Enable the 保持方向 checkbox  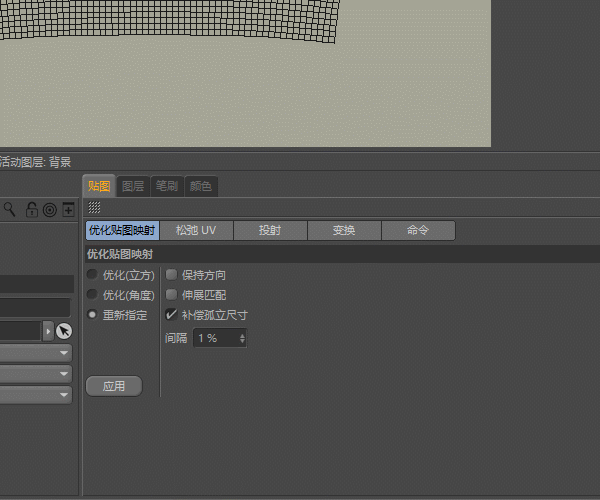point(172,274)
